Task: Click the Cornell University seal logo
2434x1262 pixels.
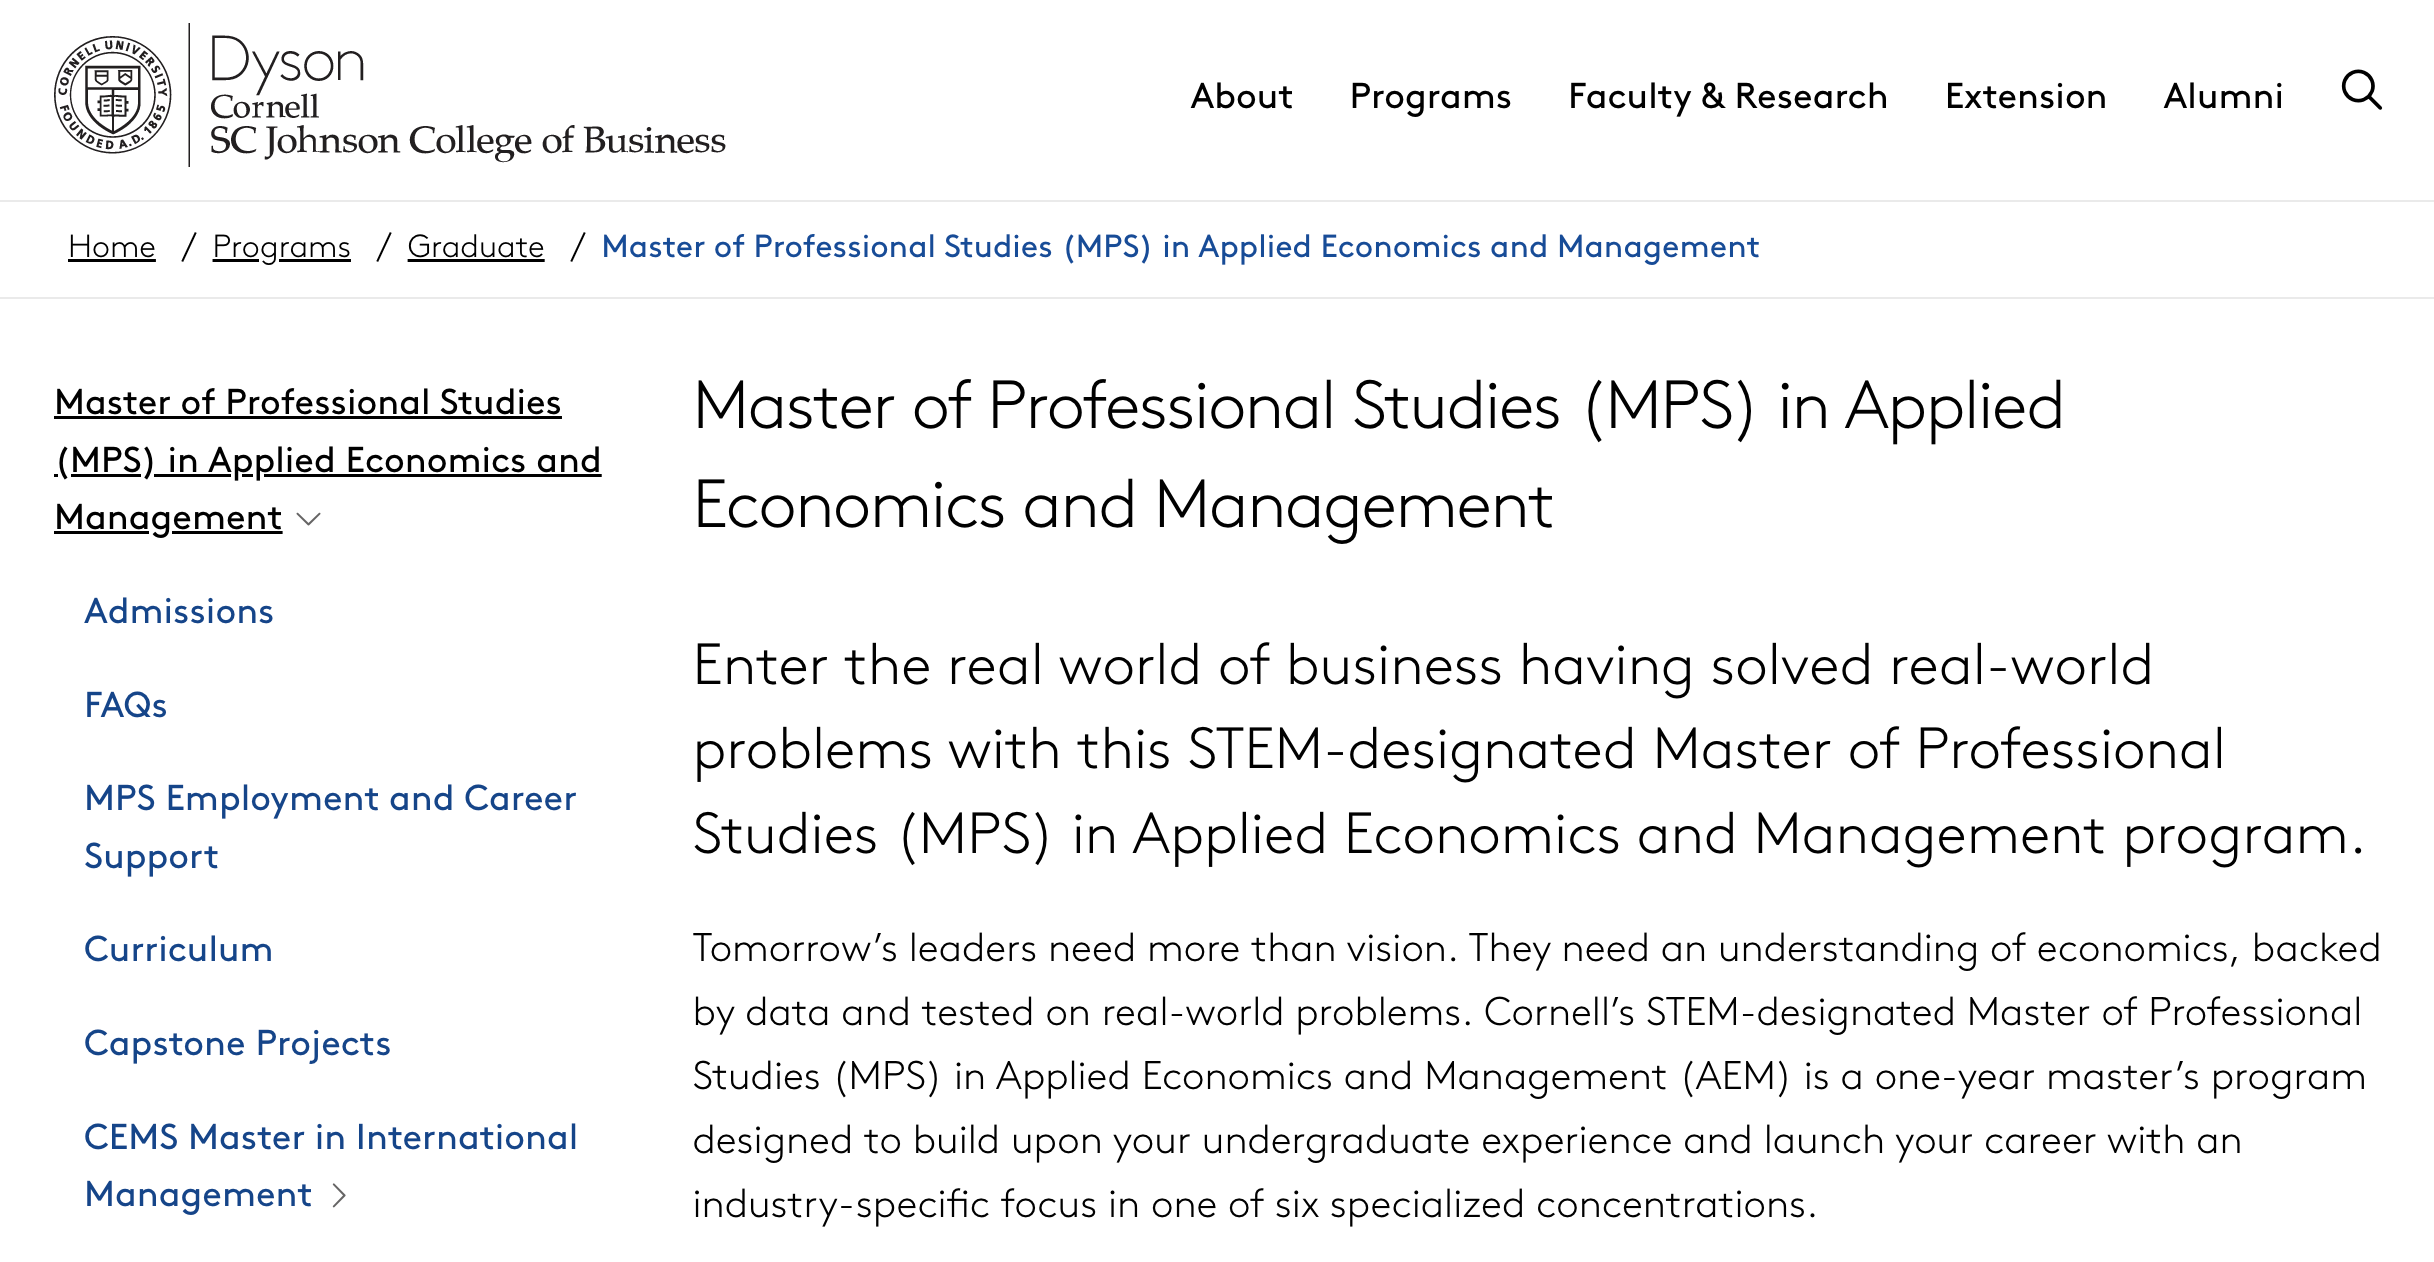Action: pos(112,95)
